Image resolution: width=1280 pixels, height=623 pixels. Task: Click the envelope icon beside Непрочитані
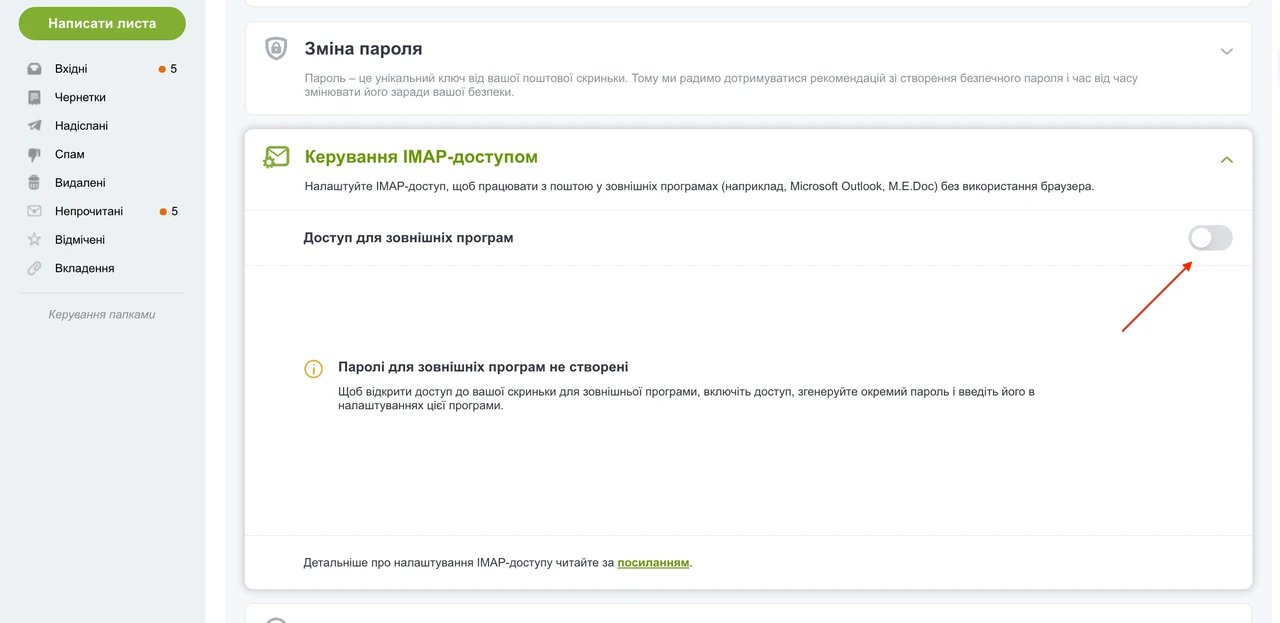34,211
